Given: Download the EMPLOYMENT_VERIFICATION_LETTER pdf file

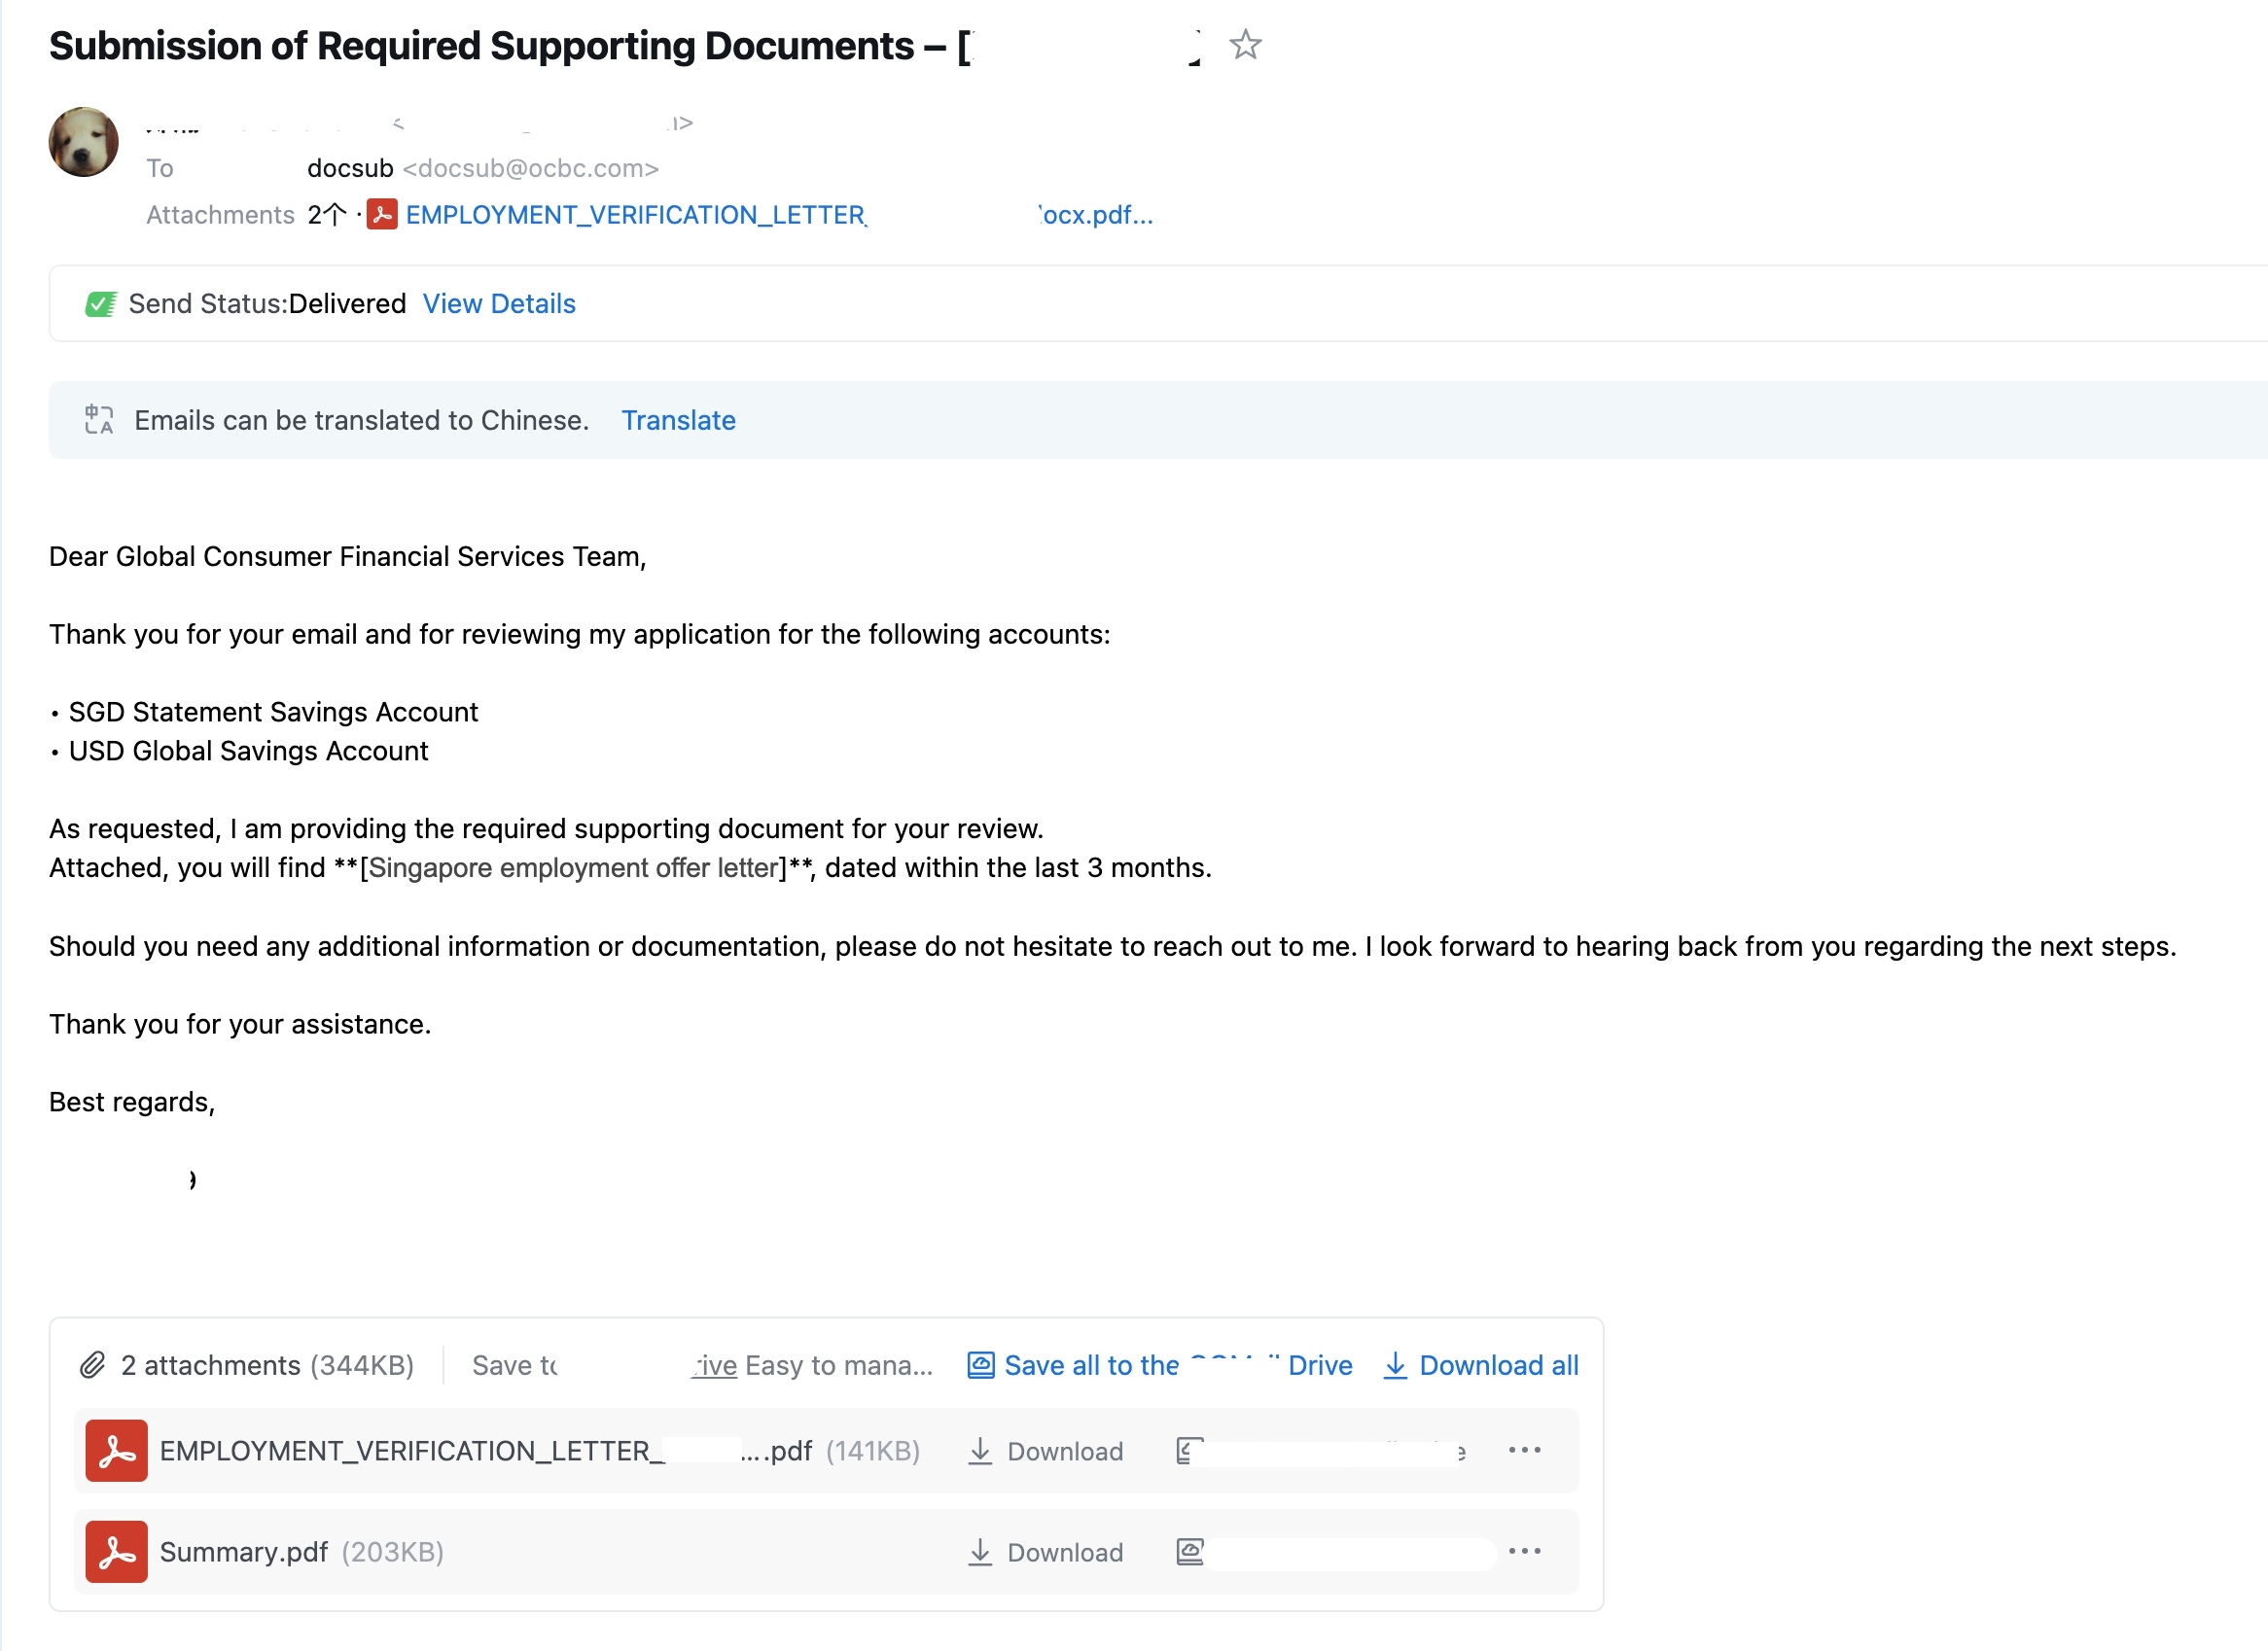Looking at the screenshot, I should click(1046, 1451).
